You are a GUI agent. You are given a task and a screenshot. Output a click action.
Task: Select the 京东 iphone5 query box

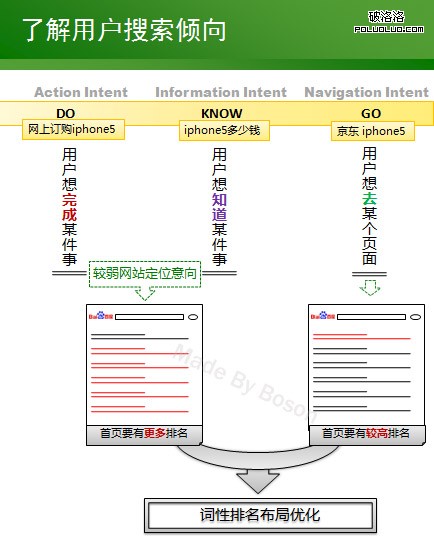373,131
